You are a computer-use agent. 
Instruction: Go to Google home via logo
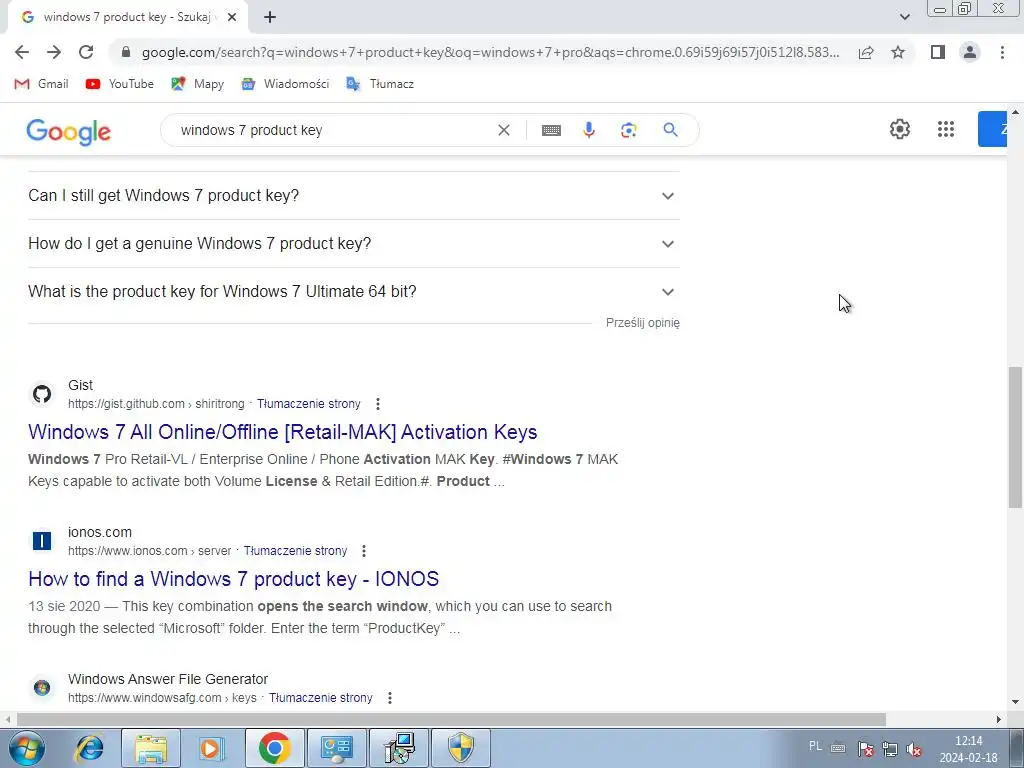[x=69, y=131]
